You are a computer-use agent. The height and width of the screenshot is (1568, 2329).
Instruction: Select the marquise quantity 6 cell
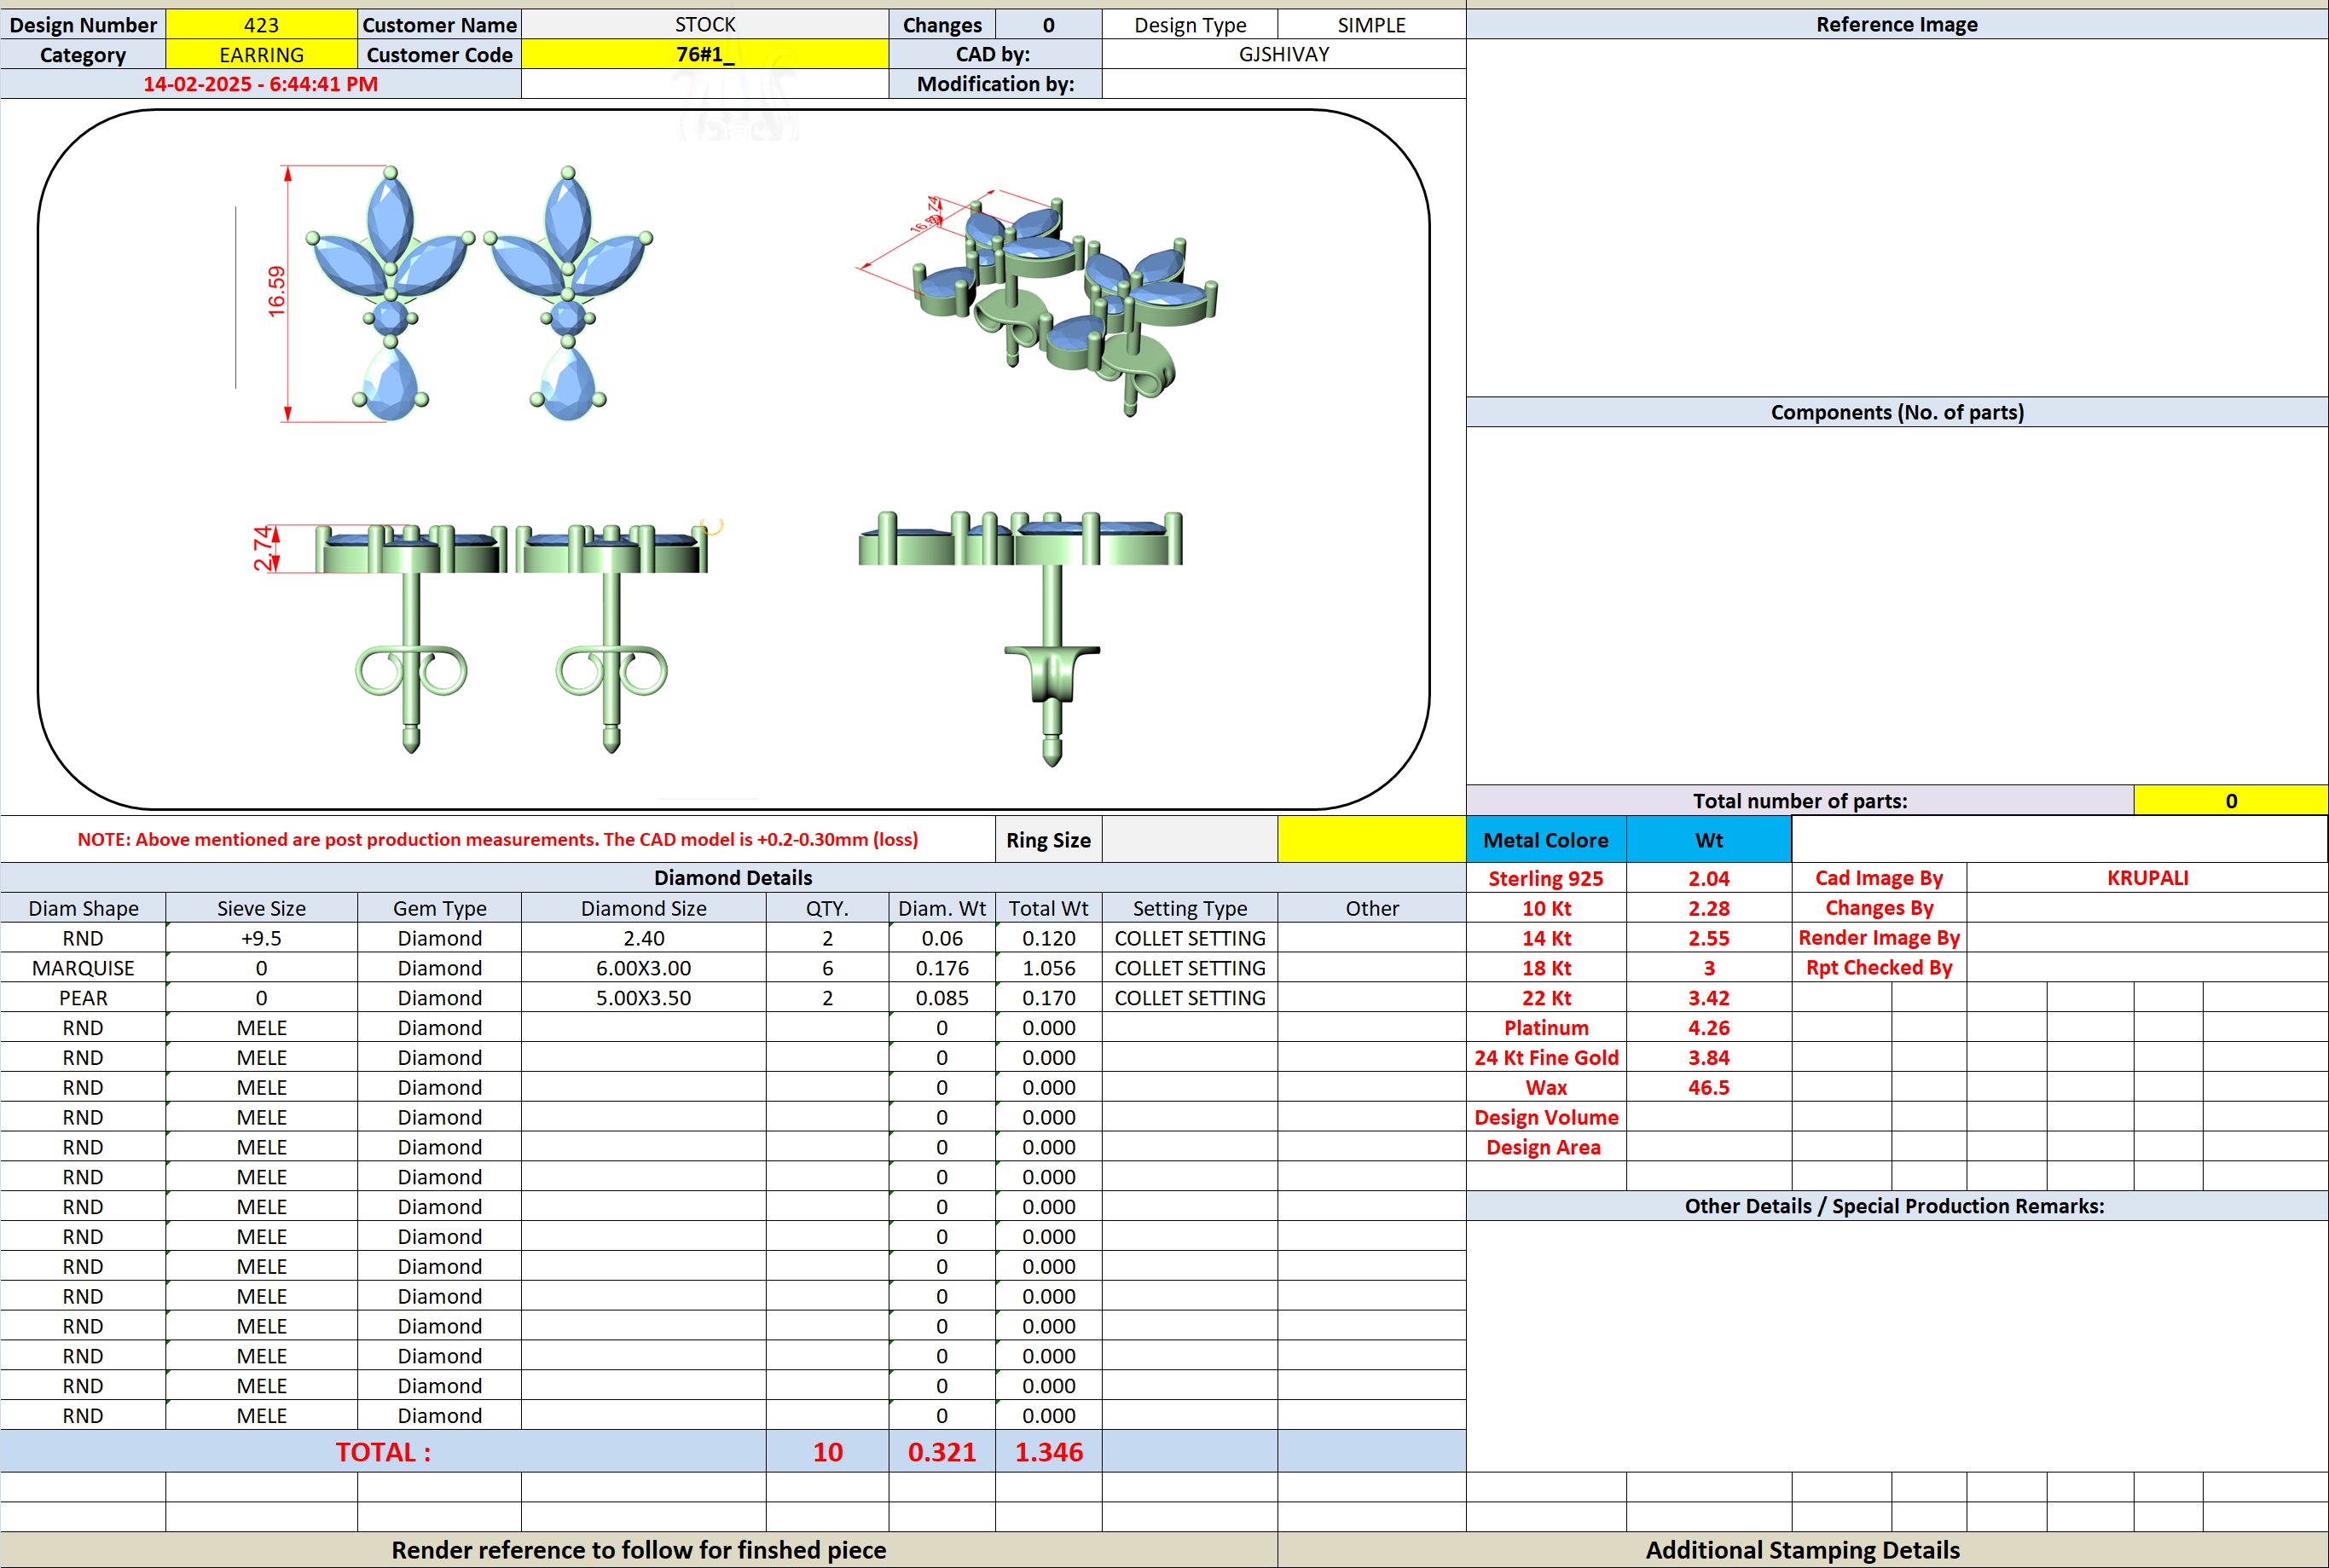click(x=827, y=968)
